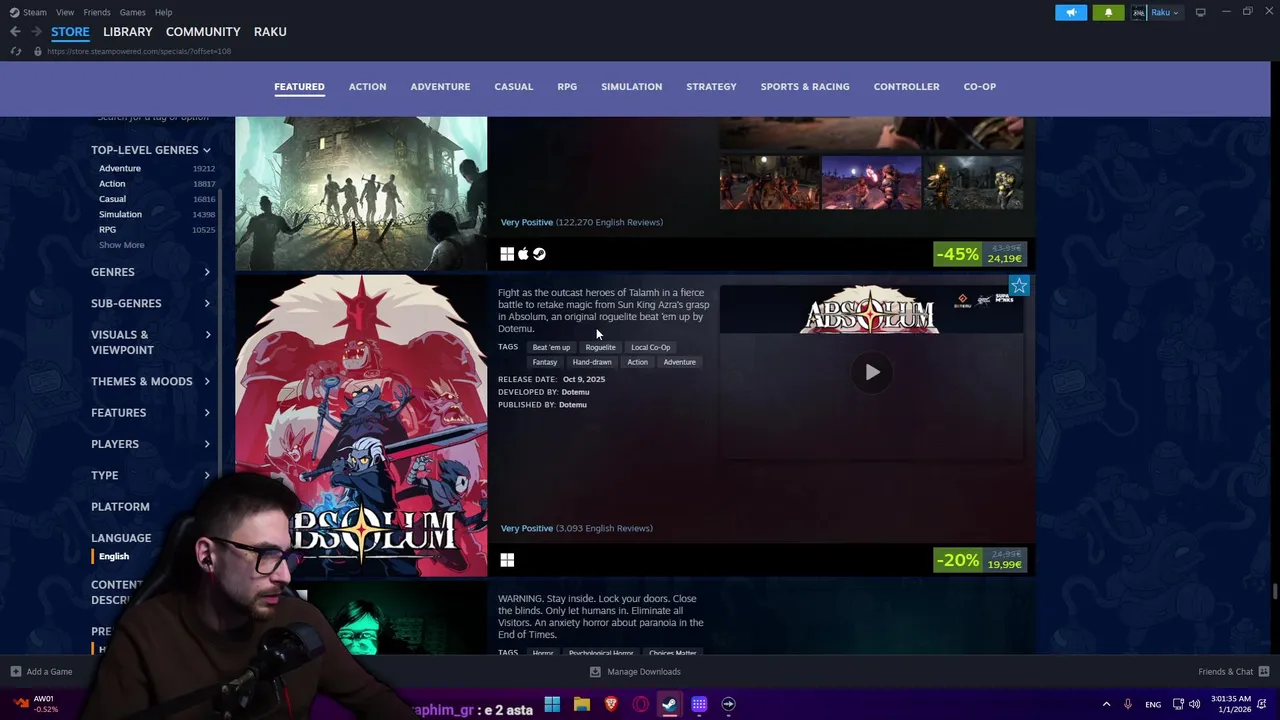Expand the Type filter section

click(x=151, y=475)
